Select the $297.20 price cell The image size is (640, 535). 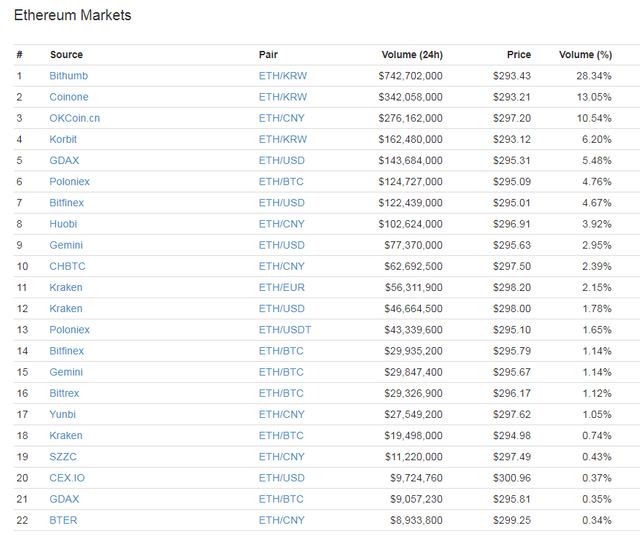[512, 118]
